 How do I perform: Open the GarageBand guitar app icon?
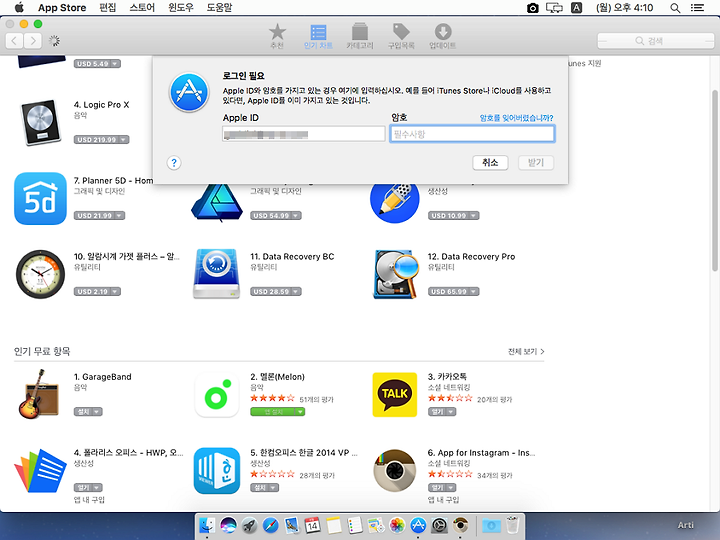click(x=39, y=394)
